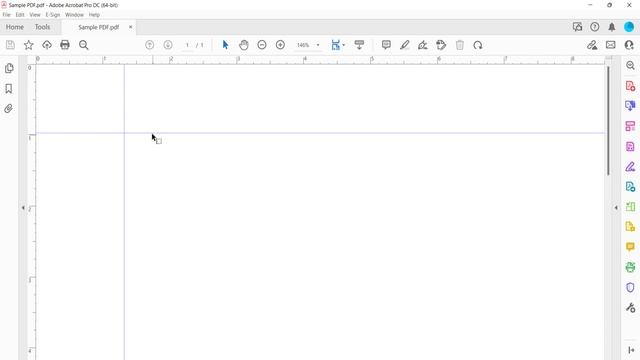The height and width of the screenshot is (360, 640).
Task: Star this file as a favorite
Action: click(29, 45)
